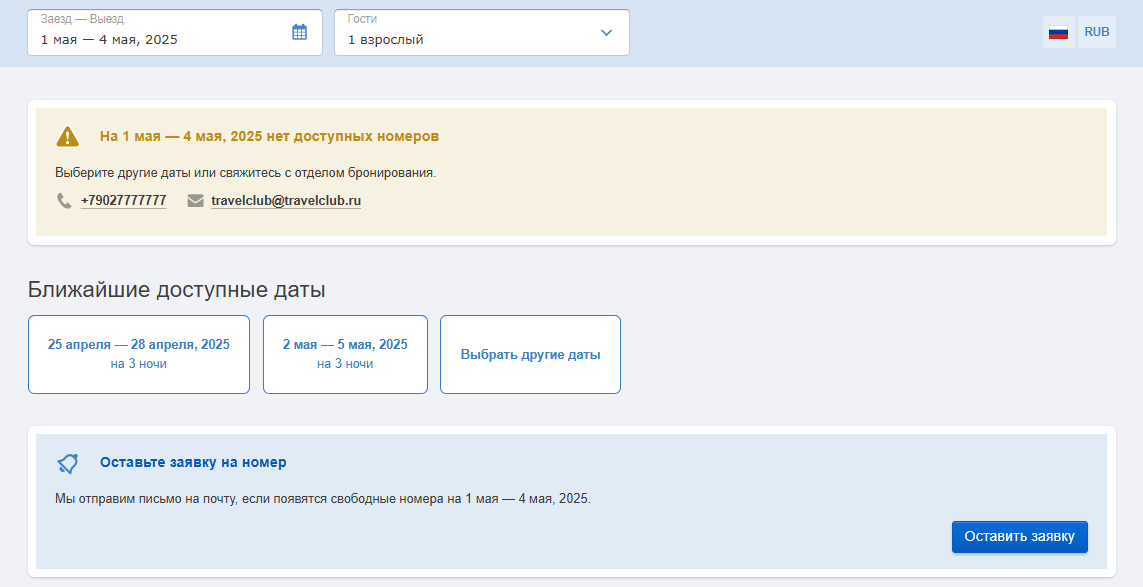Click the envelope email icon
Screen dimensions: 1143x587
(195, 201)
